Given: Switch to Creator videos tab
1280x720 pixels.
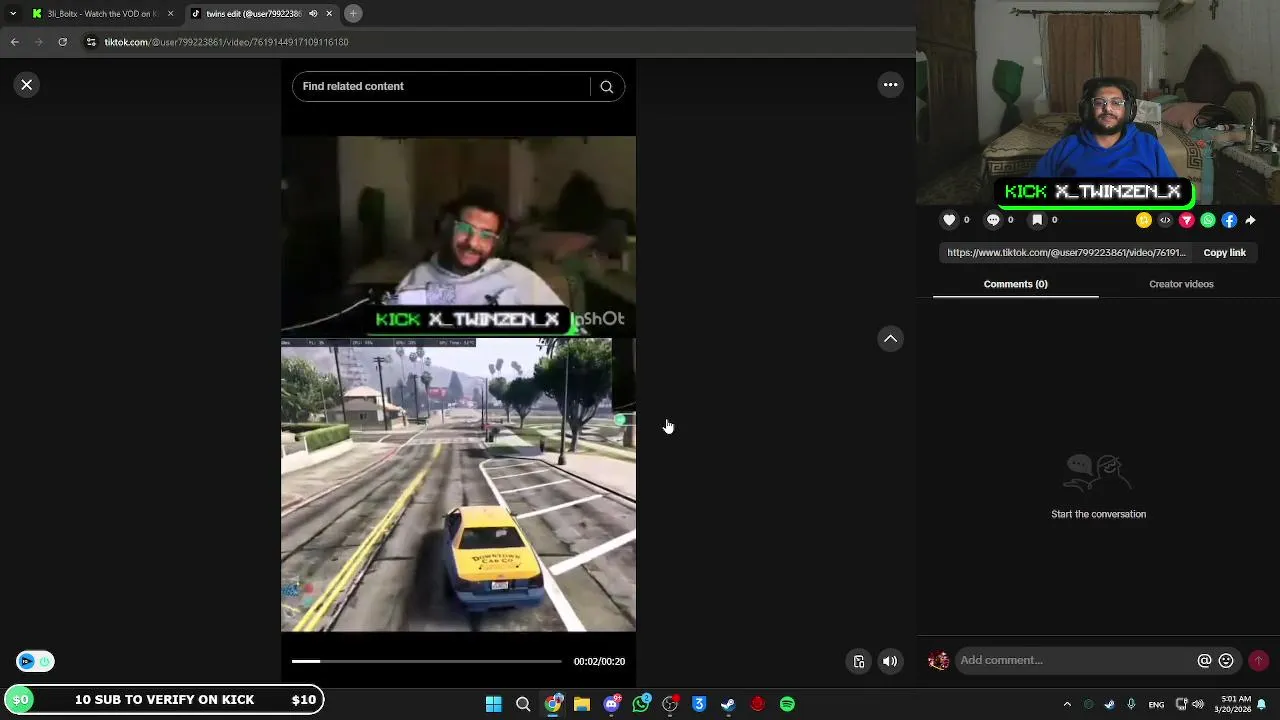Looking at the screenshot, I should click(1181, 284).
